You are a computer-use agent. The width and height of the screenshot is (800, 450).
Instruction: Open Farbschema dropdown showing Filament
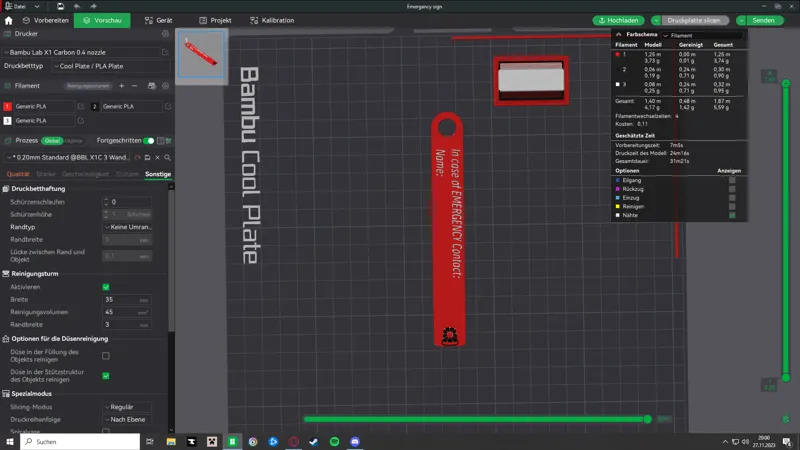coord(702,35)
